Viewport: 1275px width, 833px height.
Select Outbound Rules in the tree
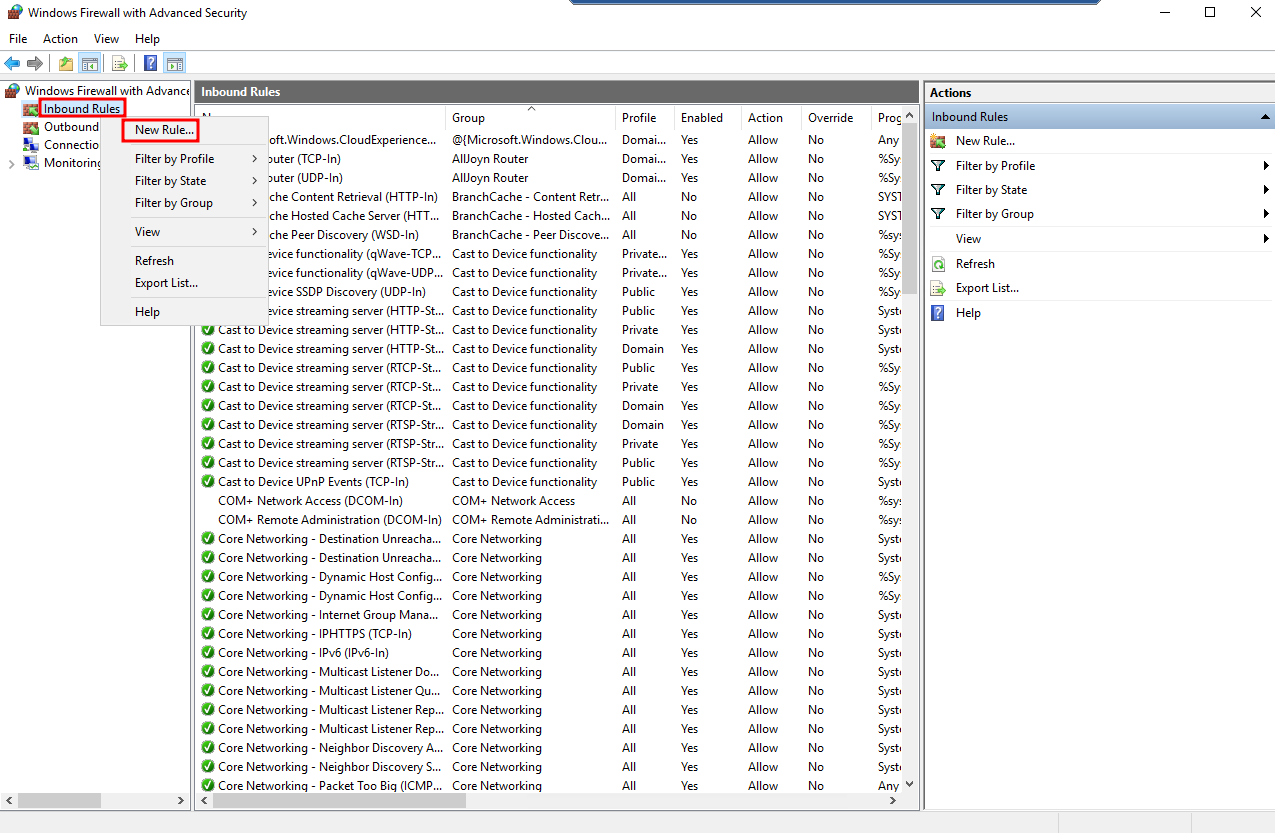coord(71,127)
